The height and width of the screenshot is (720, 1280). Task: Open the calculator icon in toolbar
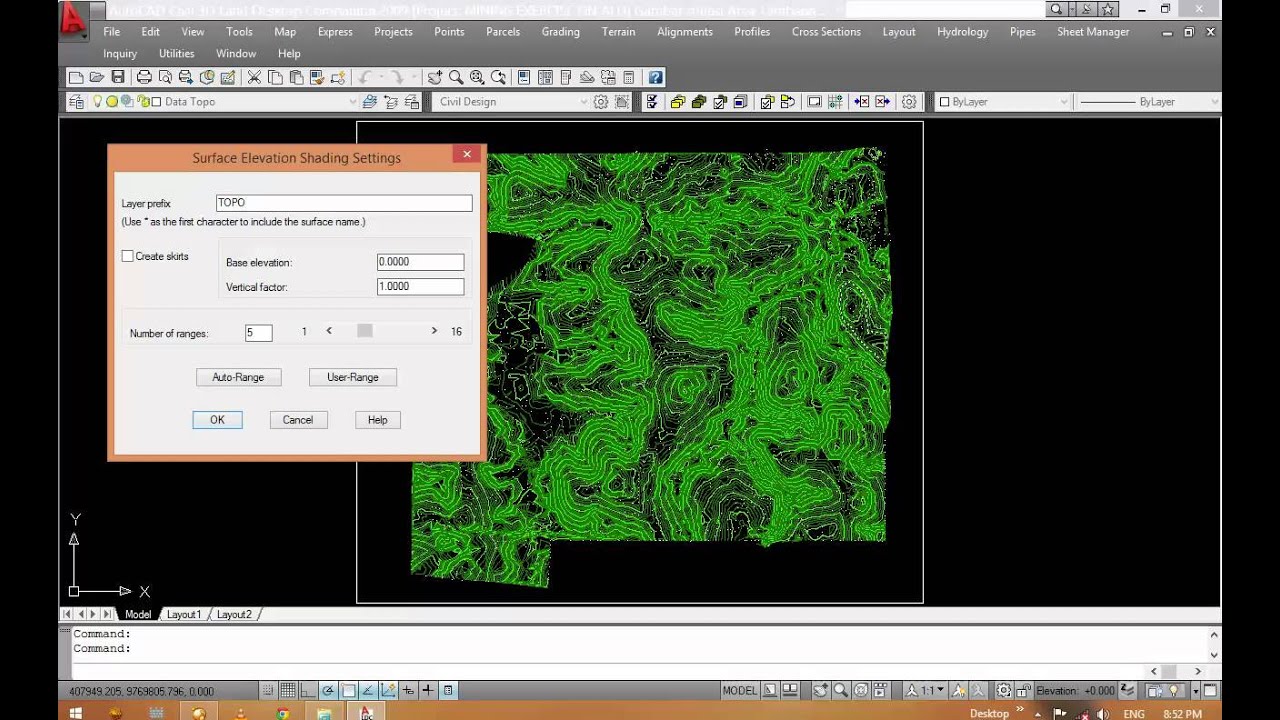(x=628, y=77)
